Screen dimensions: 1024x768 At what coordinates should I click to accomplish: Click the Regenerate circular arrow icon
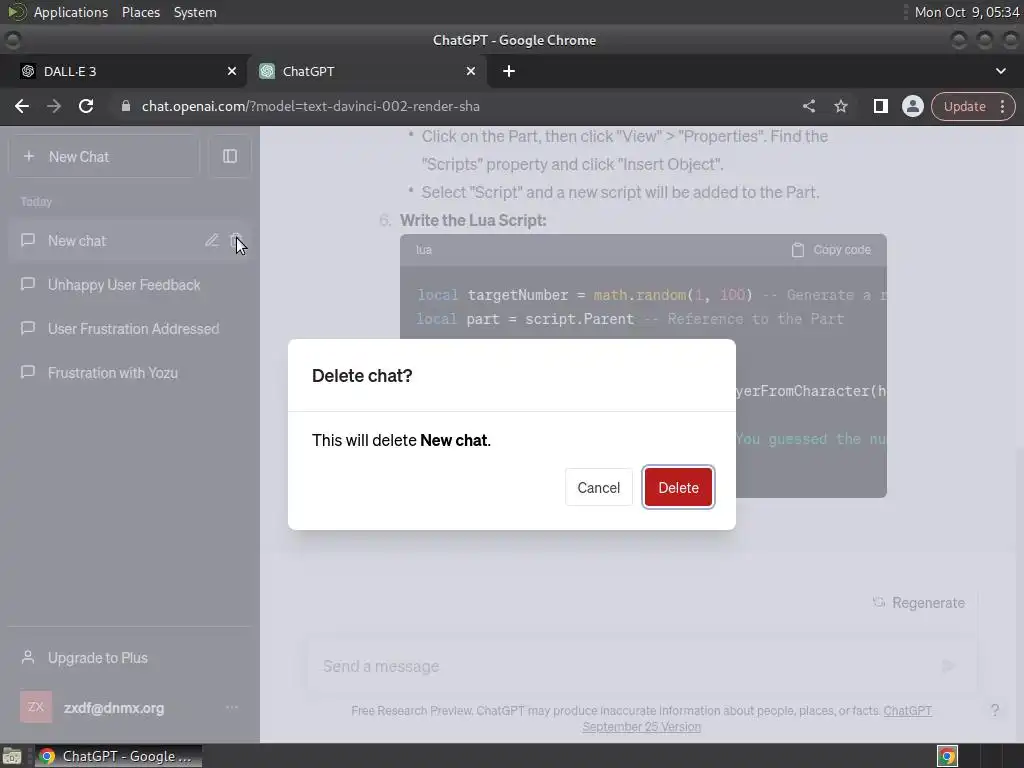click(x=879, y=602)
